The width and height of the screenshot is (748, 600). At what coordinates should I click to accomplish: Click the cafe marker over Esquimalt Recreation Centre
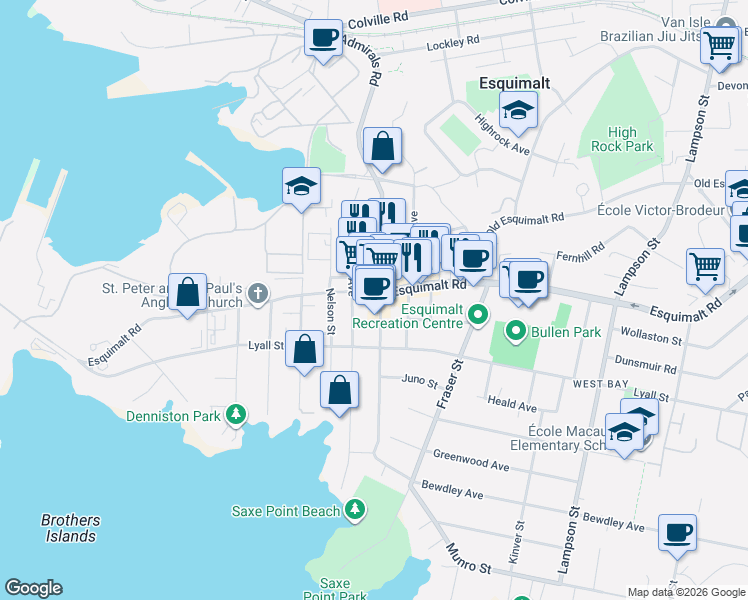click(374, 290)
